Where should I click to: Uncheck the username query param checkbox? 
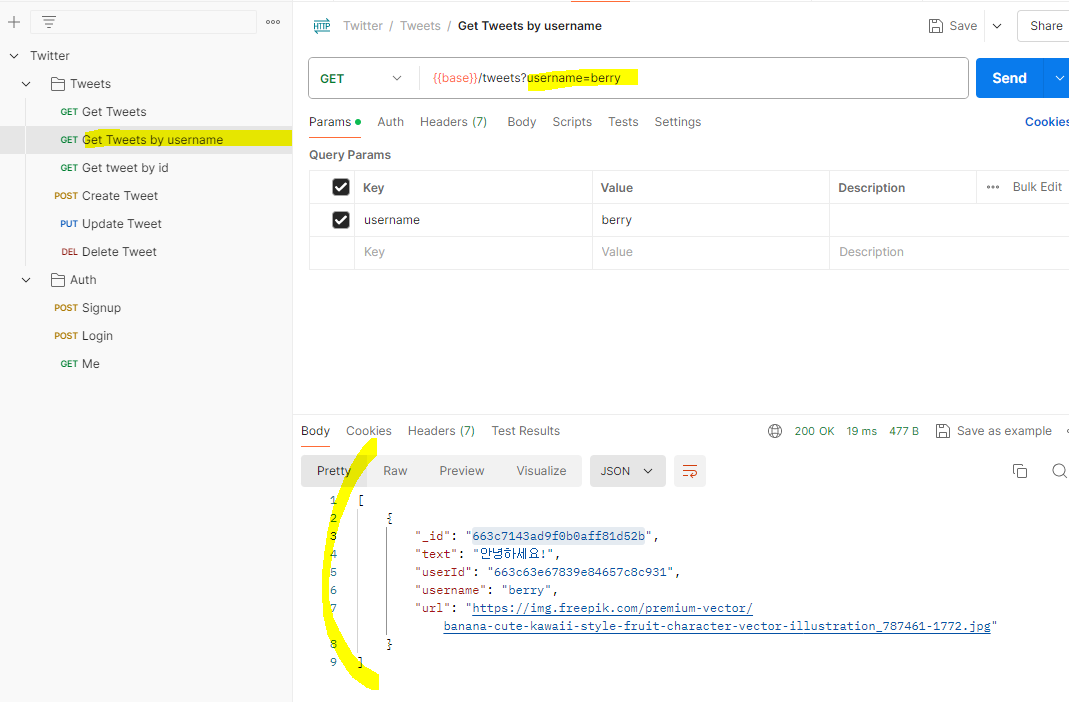pos(341,220)
